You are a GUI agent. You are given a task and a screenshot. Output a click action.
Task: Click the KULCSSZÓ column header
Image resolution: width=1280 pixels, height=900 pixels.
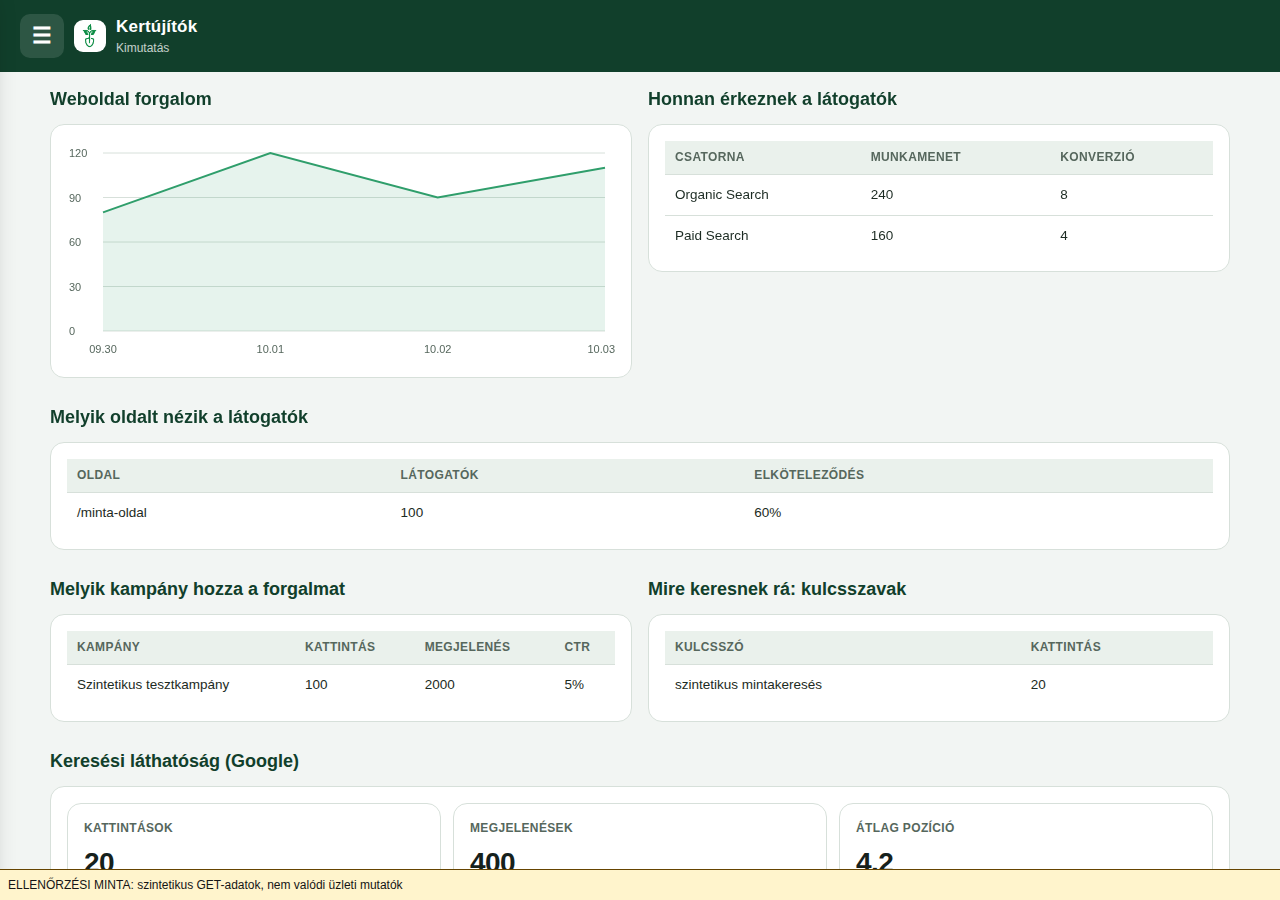click(709, 647)
